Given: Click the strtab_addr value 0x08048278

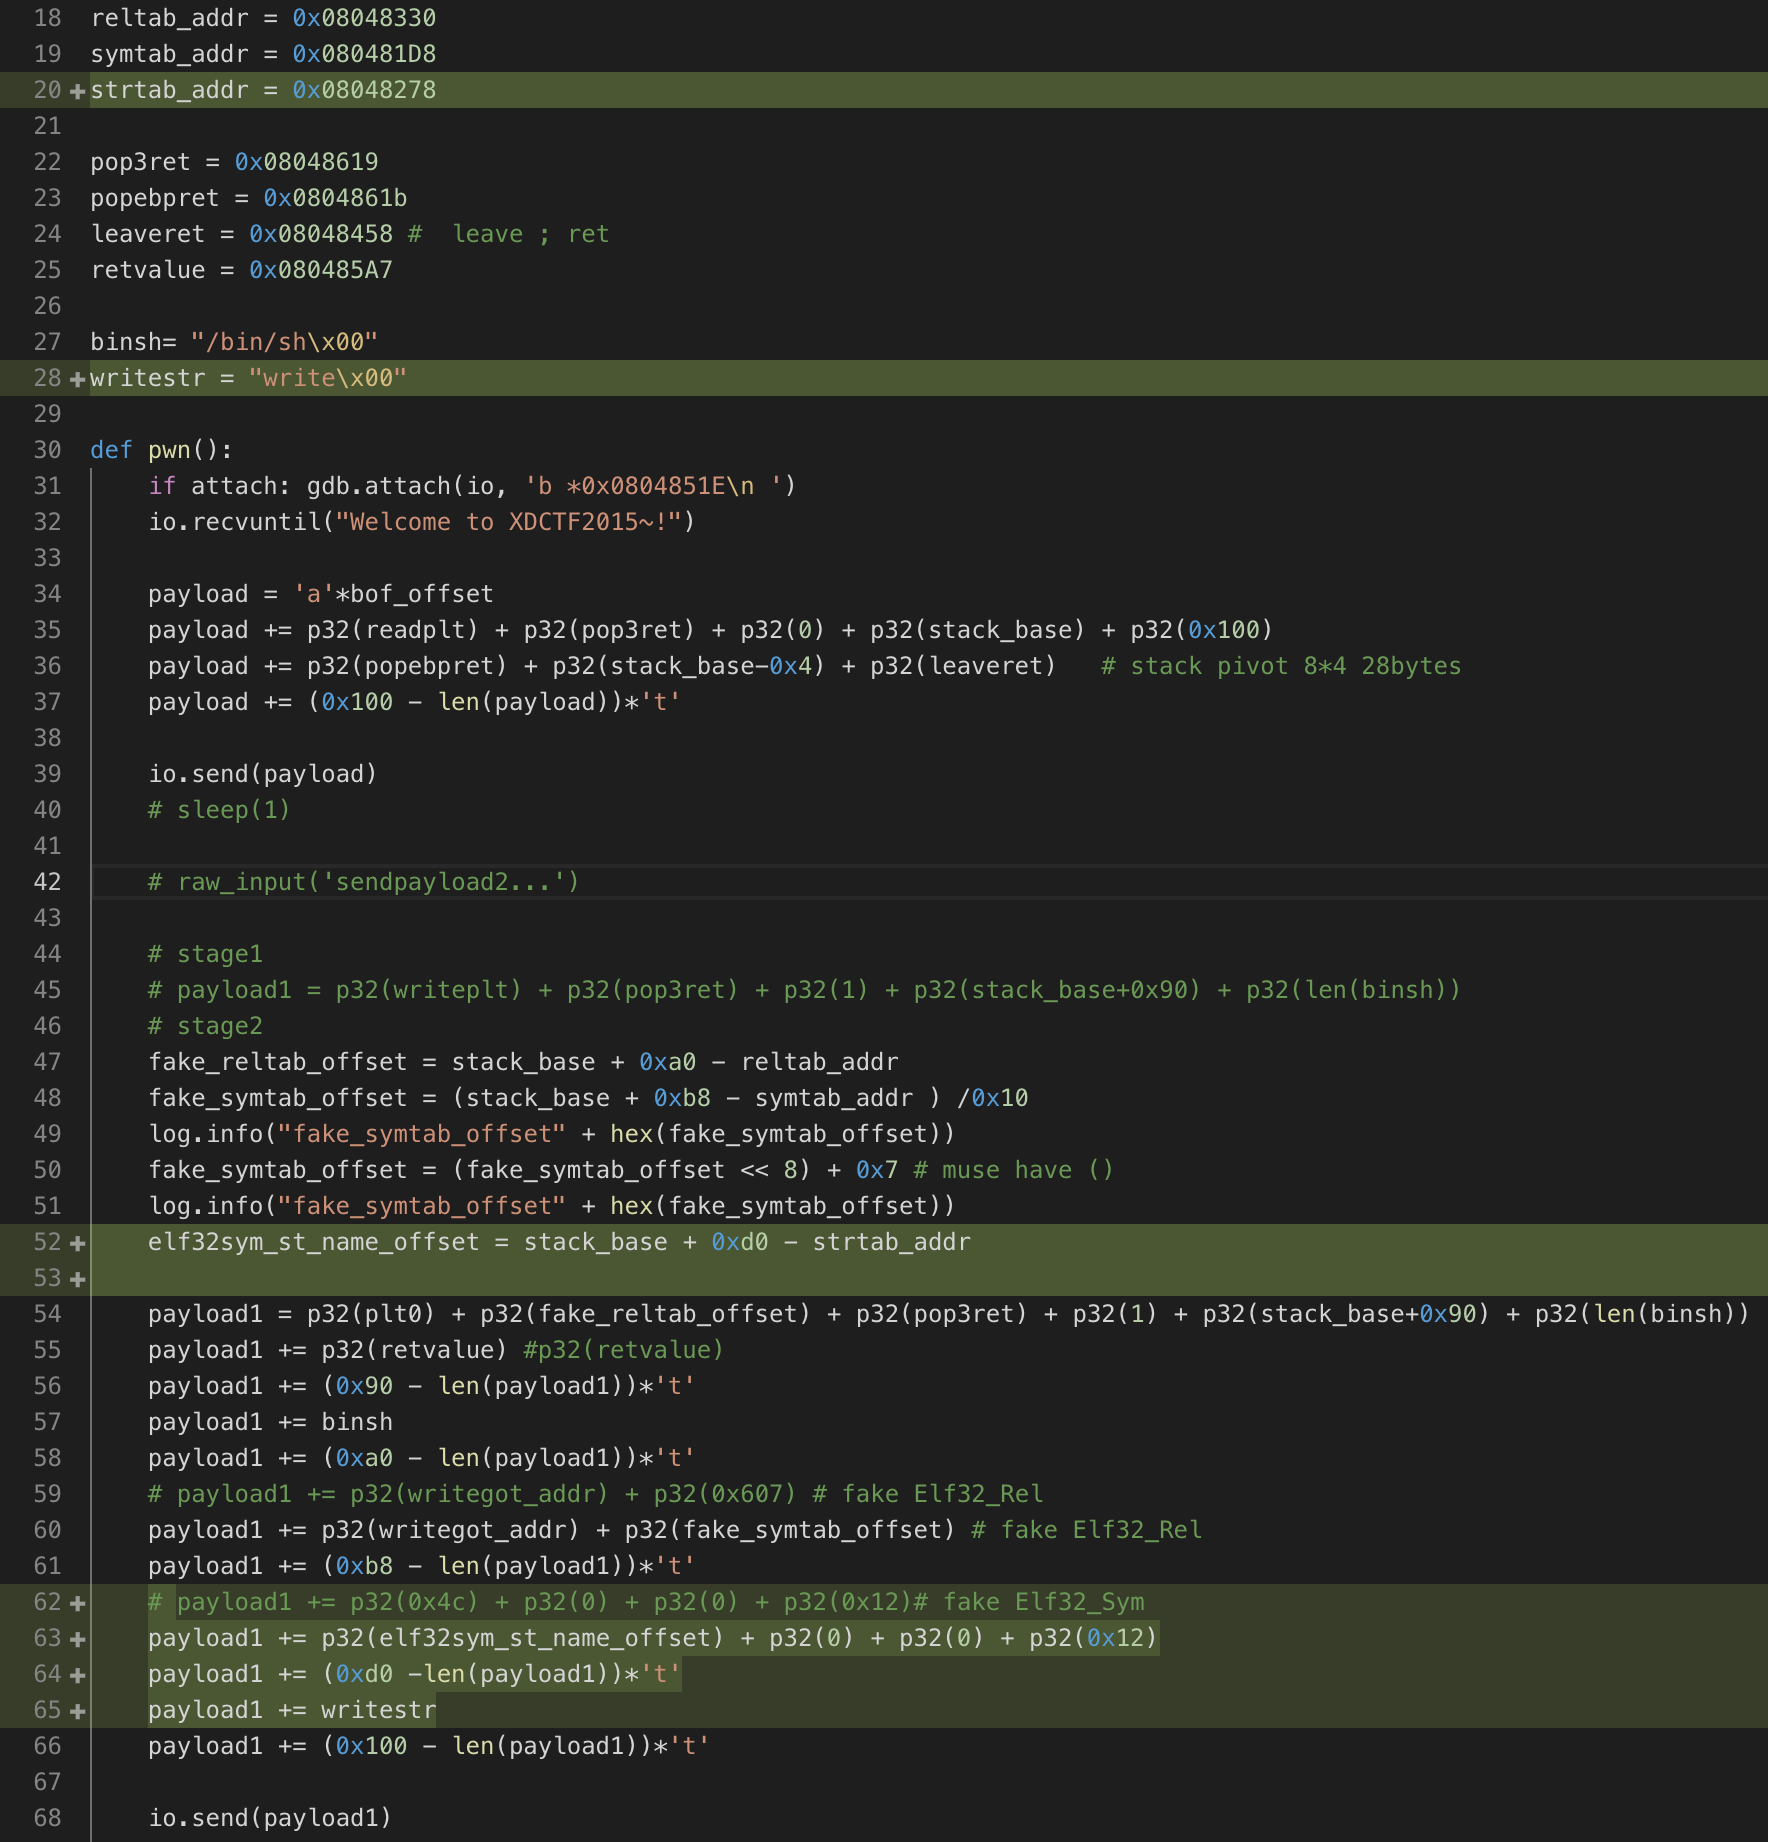Looking at the screenshot, I should [x=364, y=90].
